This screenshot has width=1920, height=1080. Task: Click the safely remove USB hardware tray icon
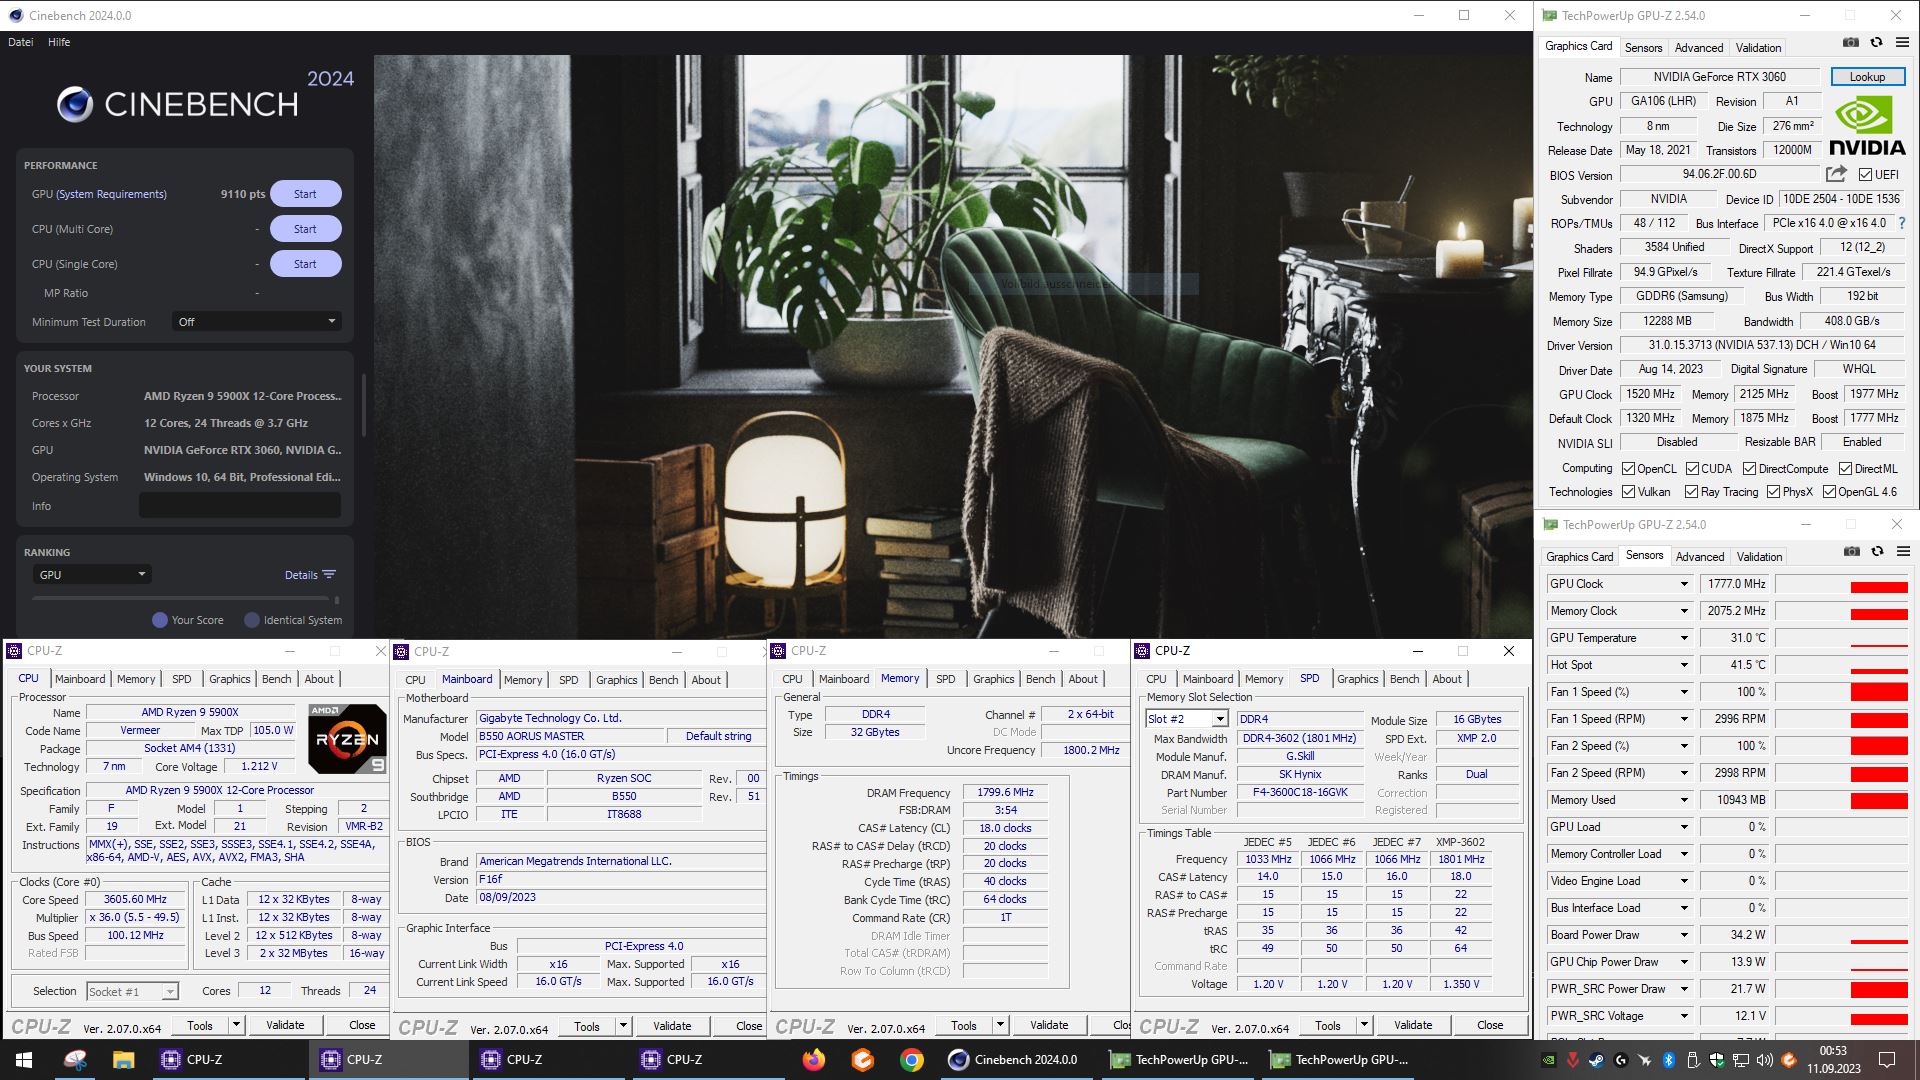[x=1693, y=1060]
